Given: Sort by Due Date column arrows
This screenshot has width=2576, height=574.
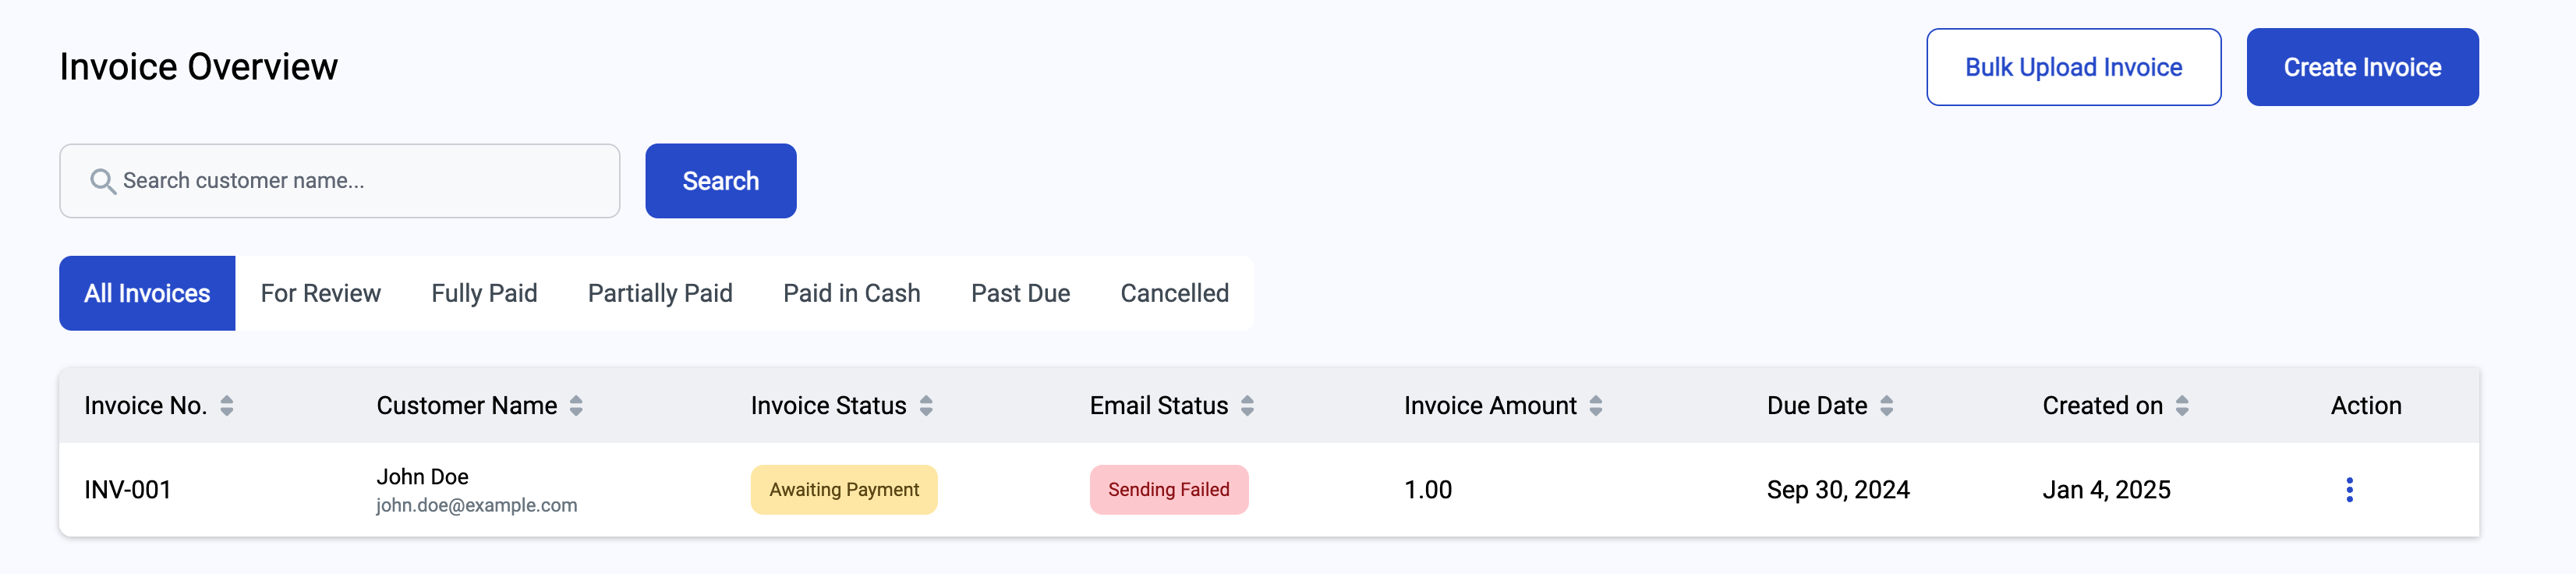Looking at the screenshot, I should tap(1886, 406).
